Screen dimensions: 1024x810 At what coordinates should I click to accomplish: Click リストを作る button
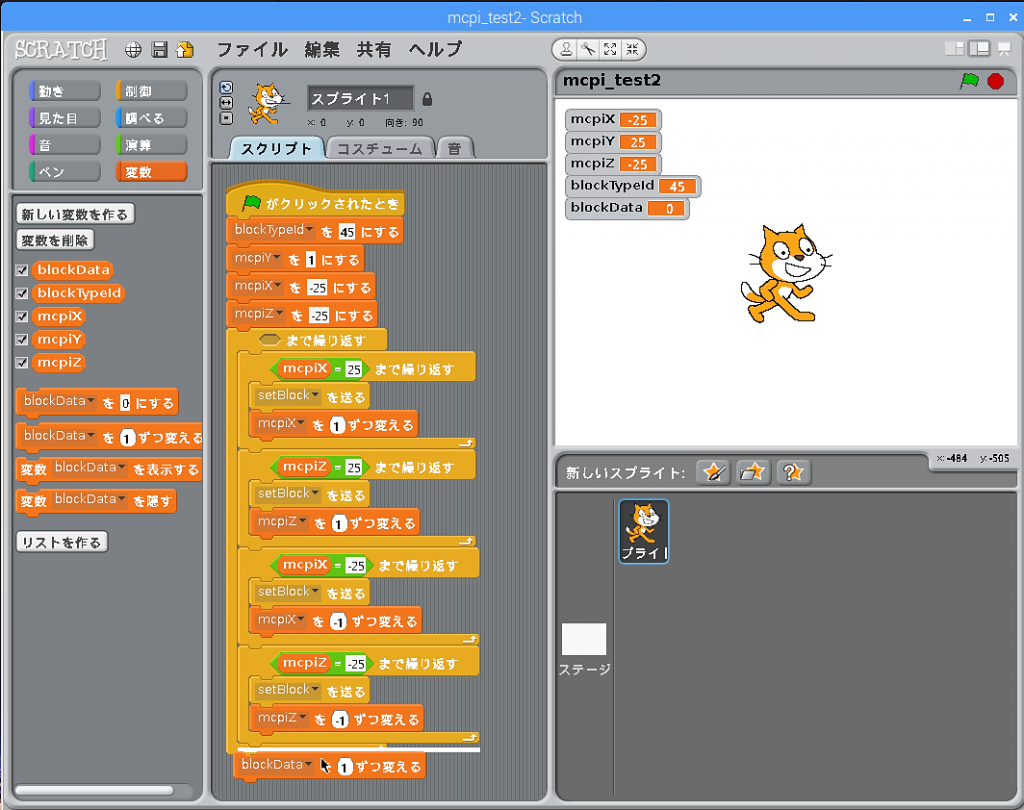[x=62, y=542]
